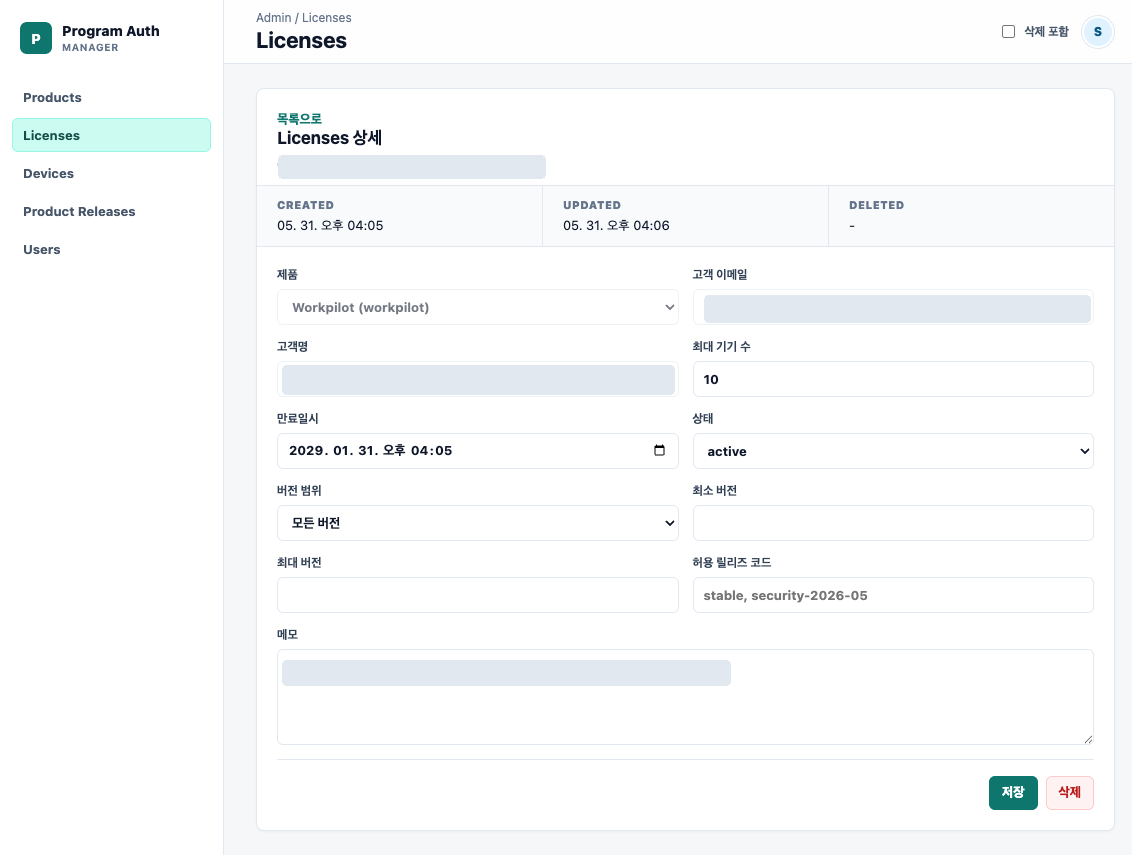1132x855 pixels.
Task: Click the 허용 릴리즈 코드 input field
Action: pos(893,595)
